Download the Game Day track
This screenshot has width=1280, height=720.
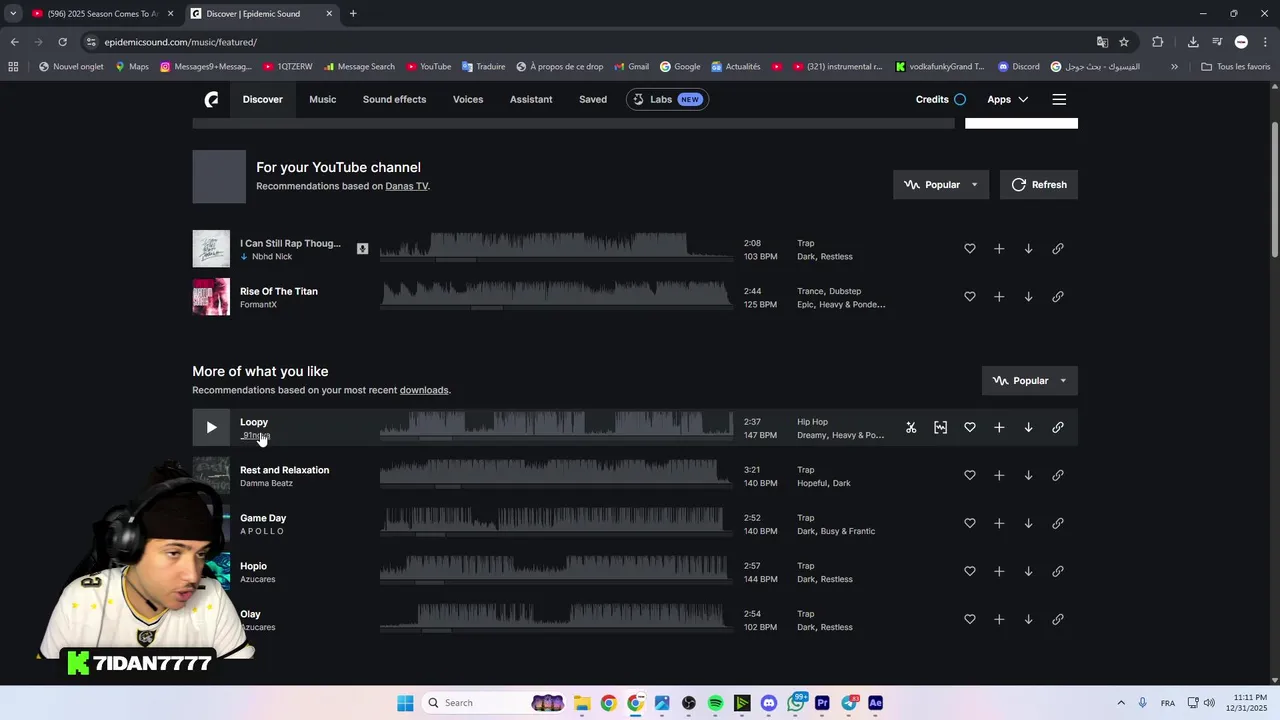tap(1028, 524)
